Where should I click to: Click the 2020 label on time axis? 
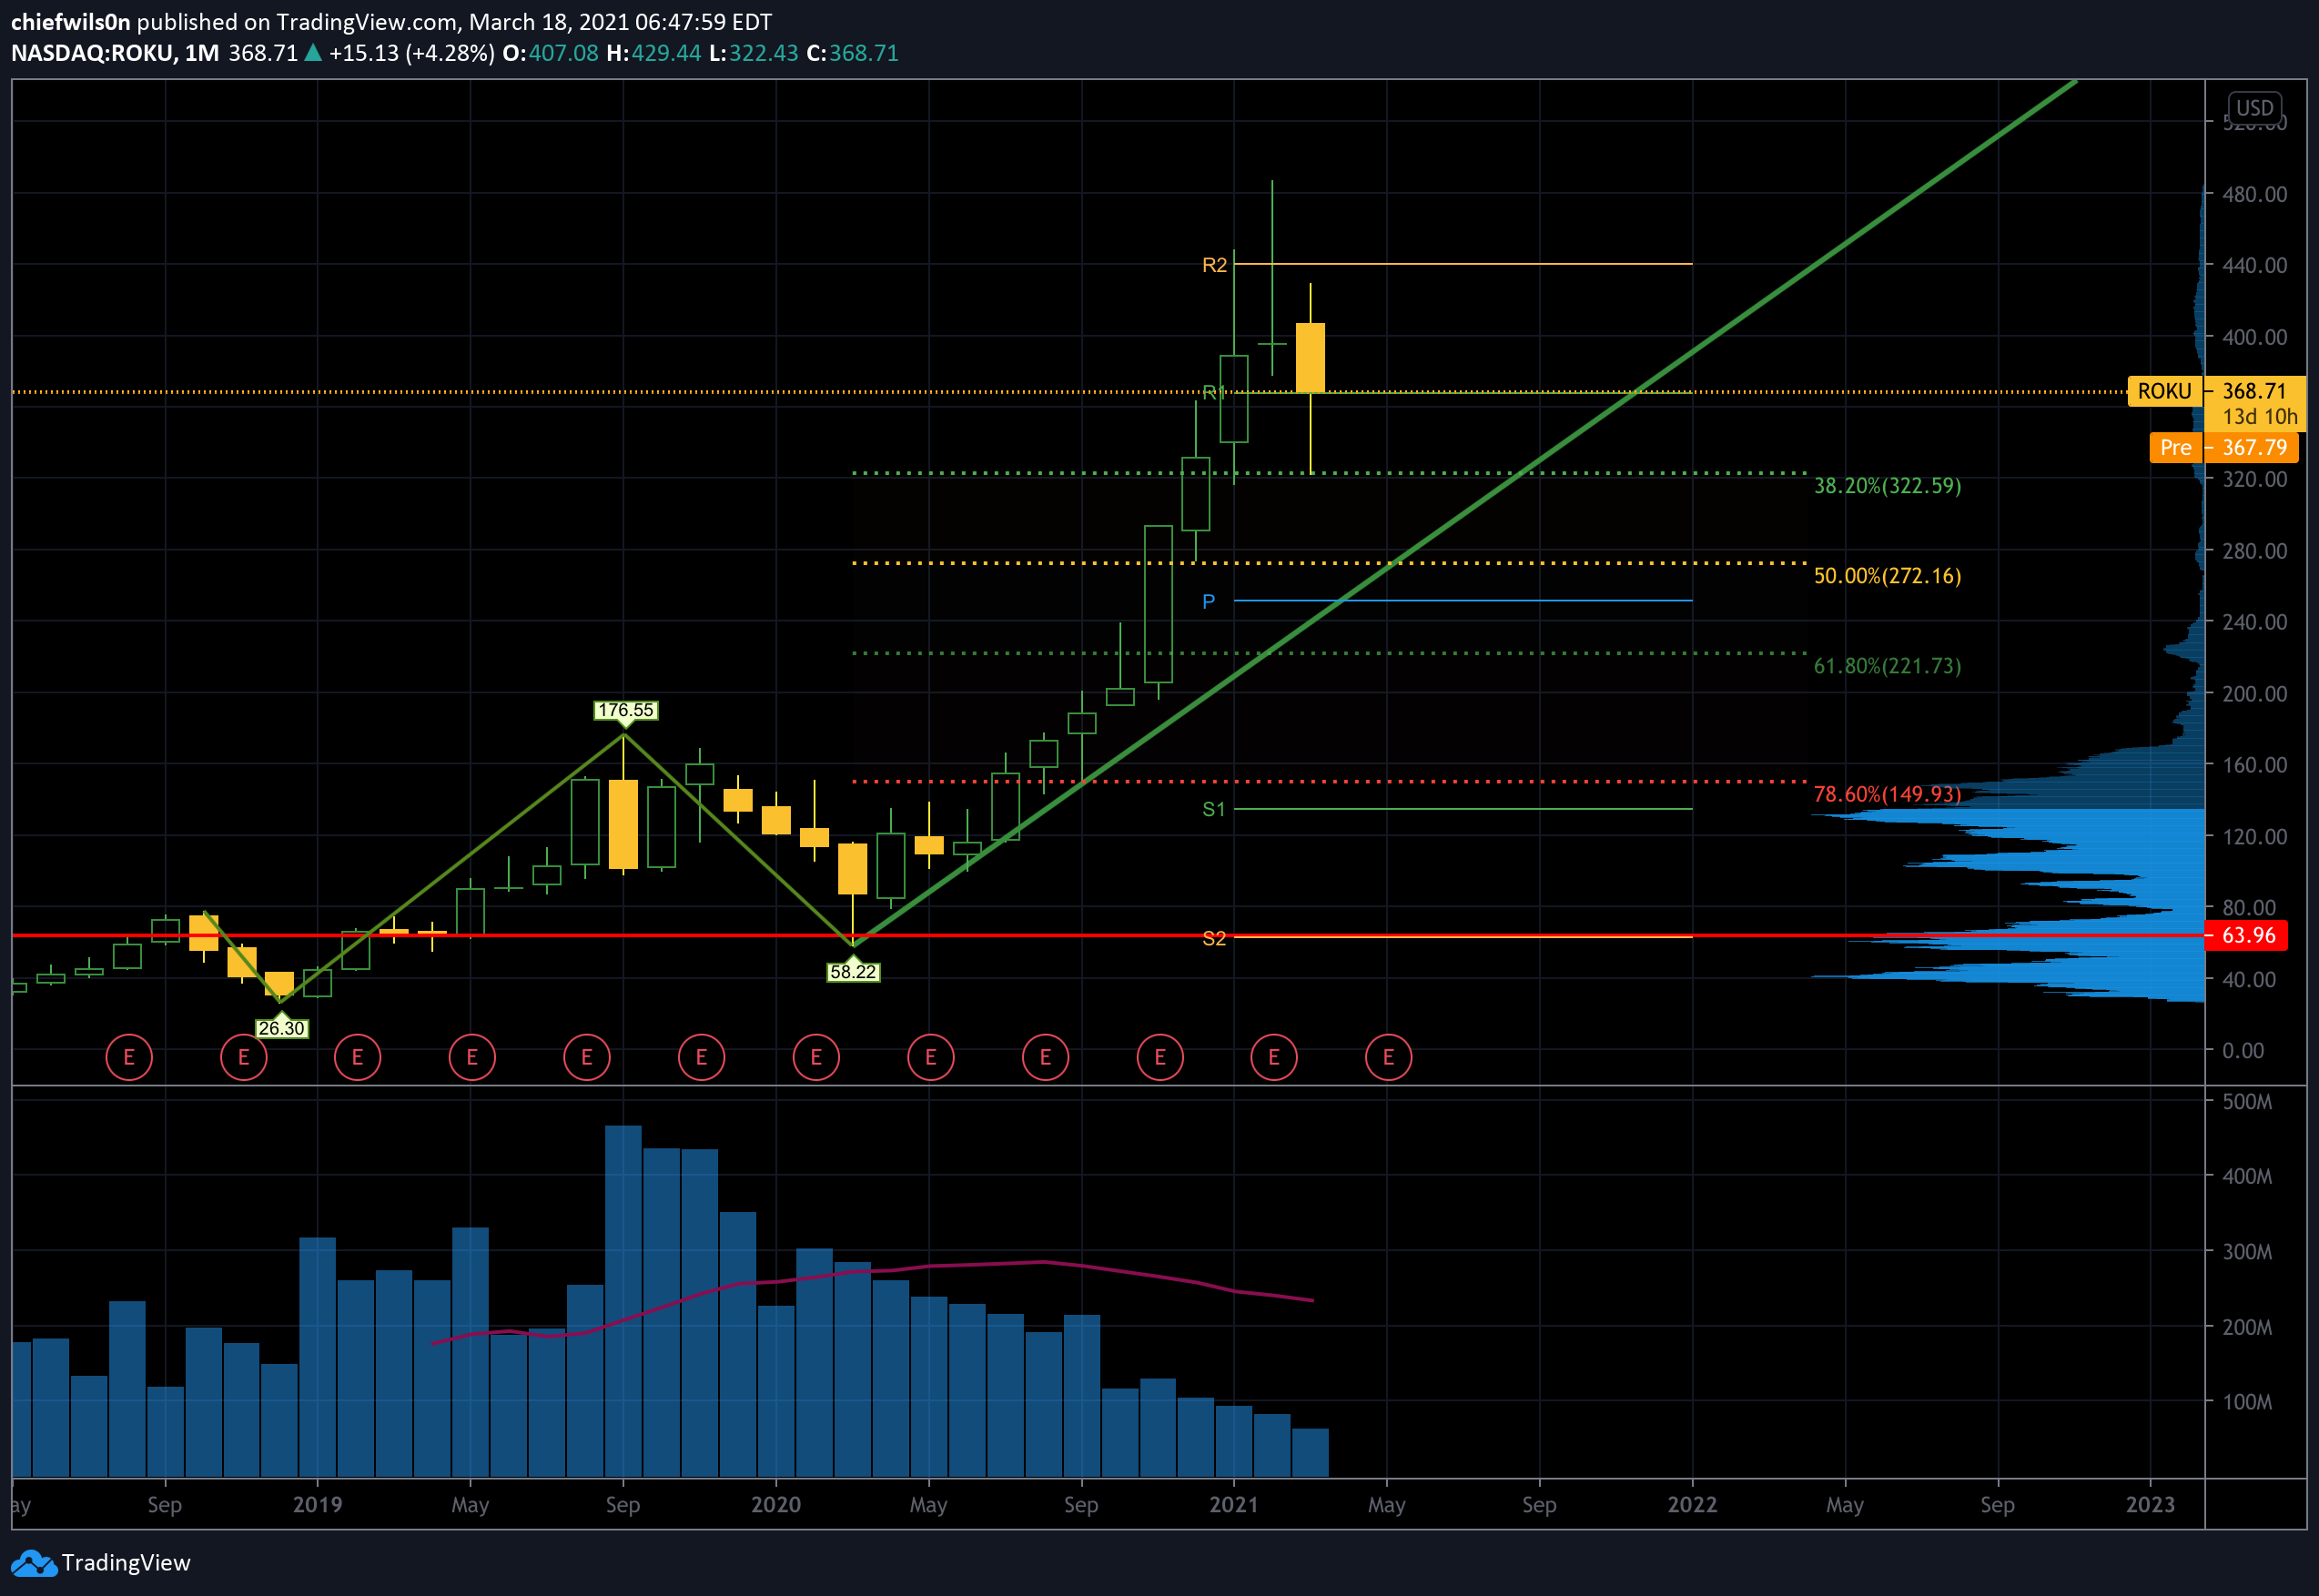(776, 1505)
